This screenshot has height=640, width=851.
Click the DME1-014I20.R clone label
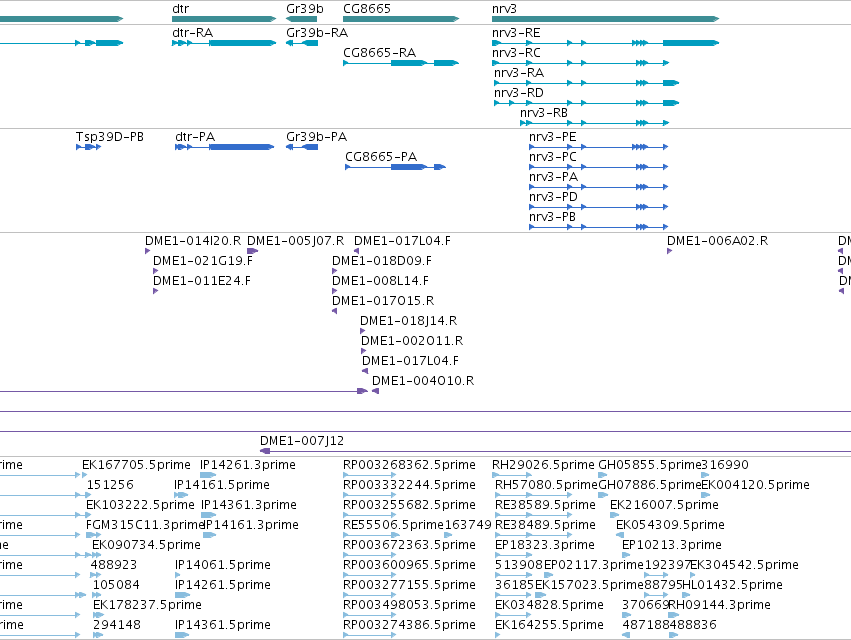(193, 241)
